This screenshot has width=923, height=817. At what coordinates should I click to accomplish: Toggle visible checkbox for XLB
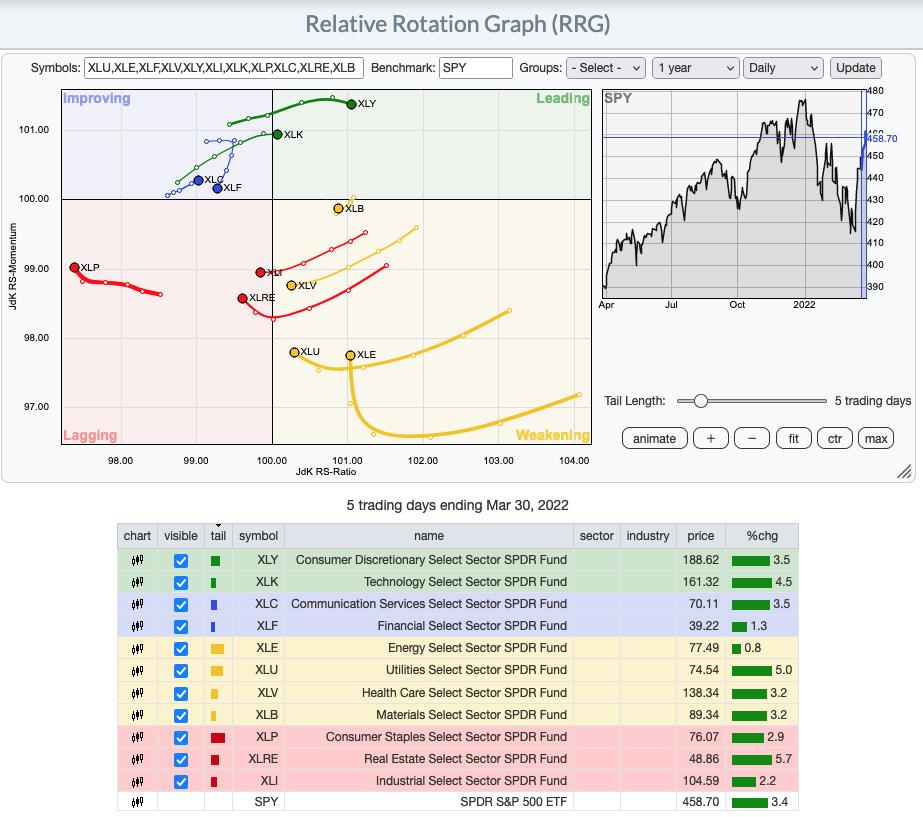click(181, 716)
